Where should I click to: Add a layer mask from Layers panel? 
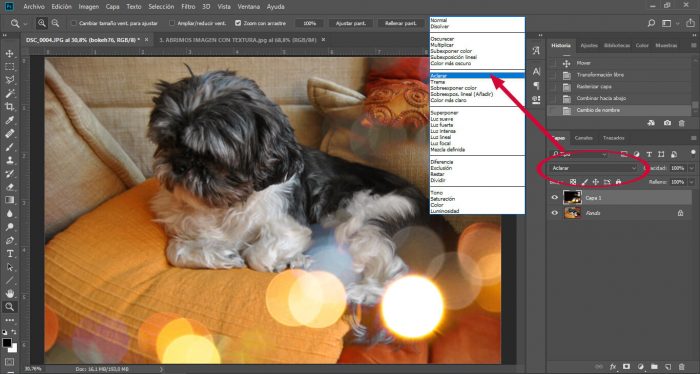click(x=626, y=367)
